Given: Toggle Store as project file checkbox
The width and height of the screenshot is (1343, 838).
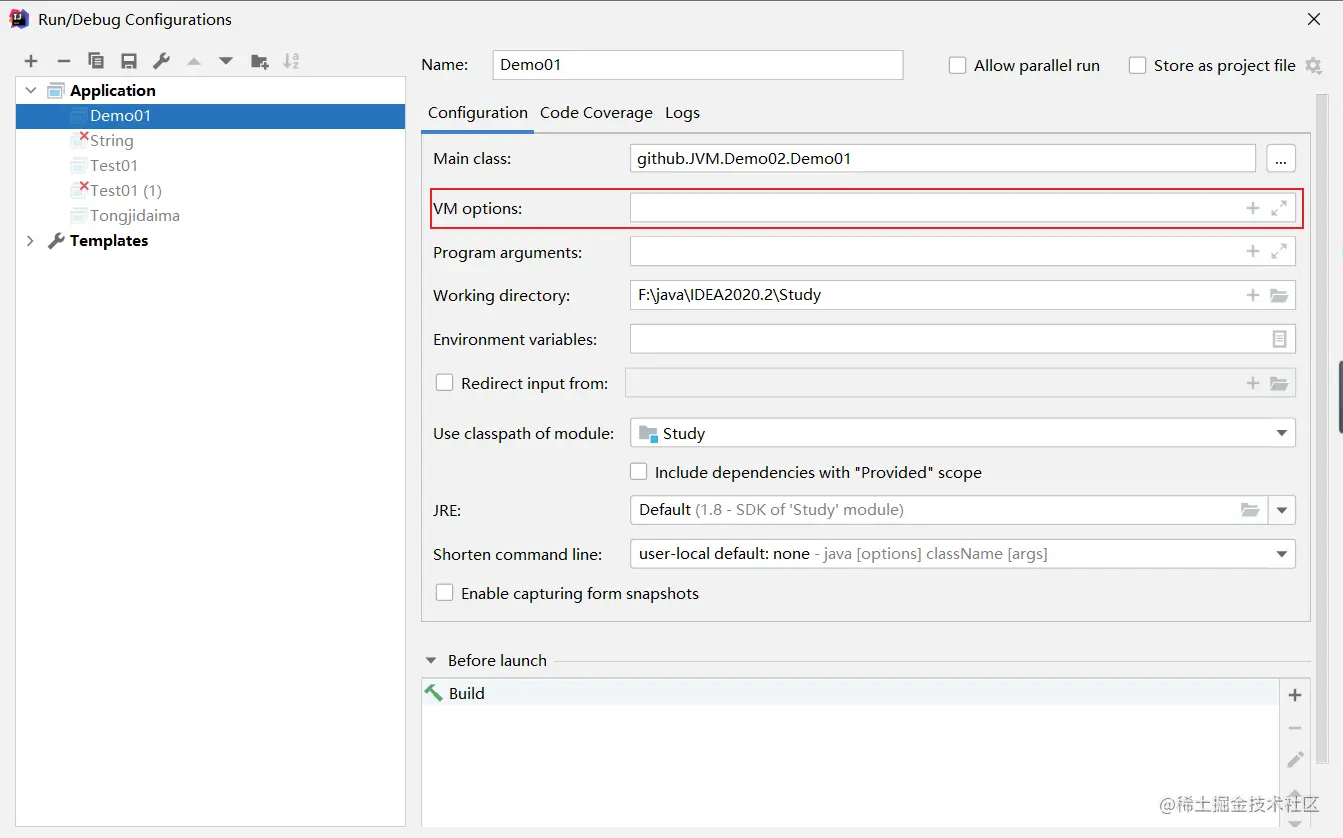Looking at the screenshot, I should [x=1137, y=66].
